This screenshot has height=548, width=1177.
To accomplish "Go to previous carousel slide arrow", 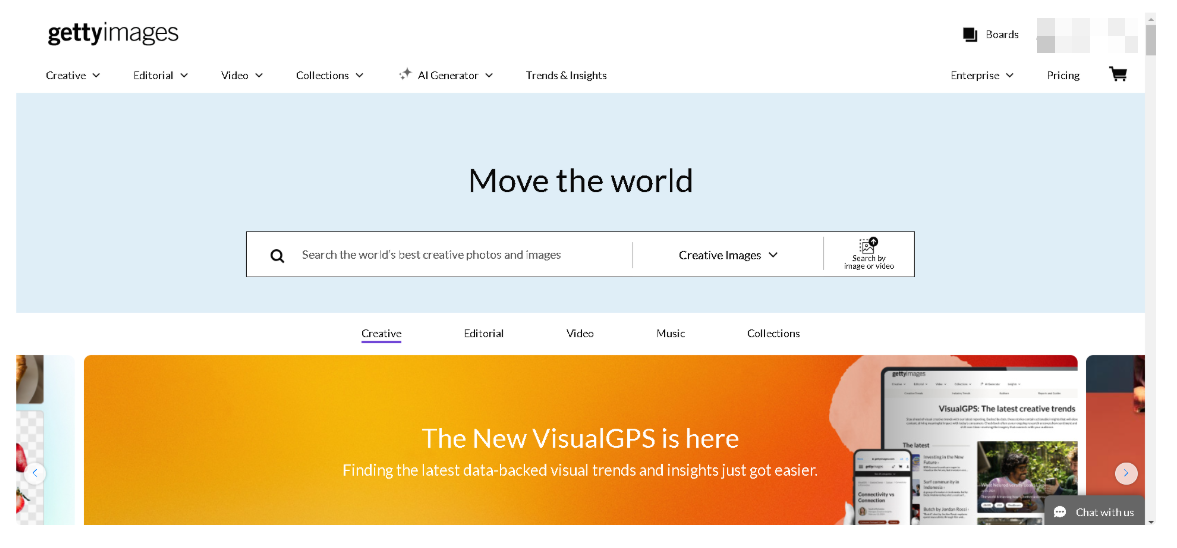I will point(36,473).
